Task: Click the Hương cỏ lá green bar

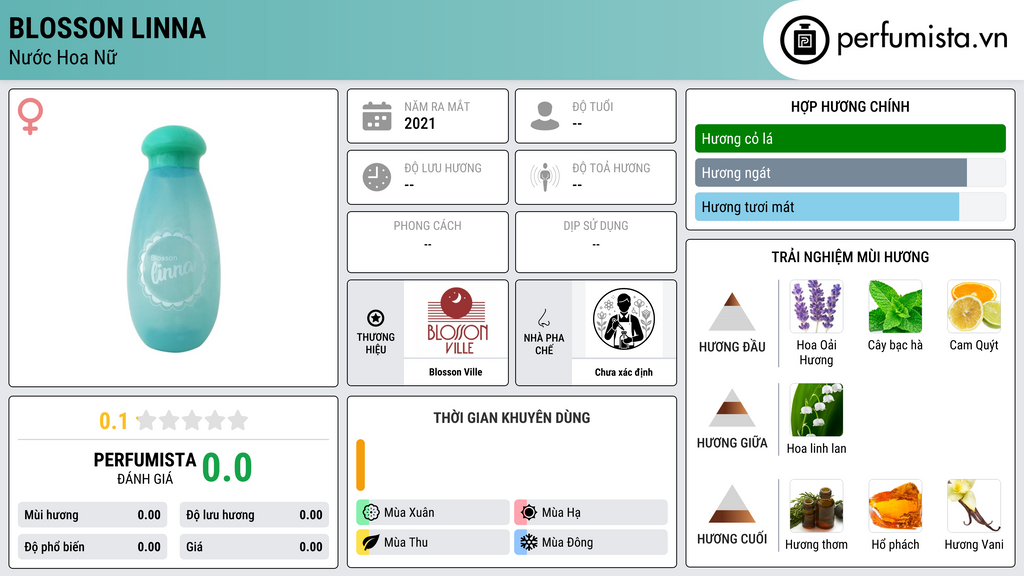Action: (x=850, y=138)
